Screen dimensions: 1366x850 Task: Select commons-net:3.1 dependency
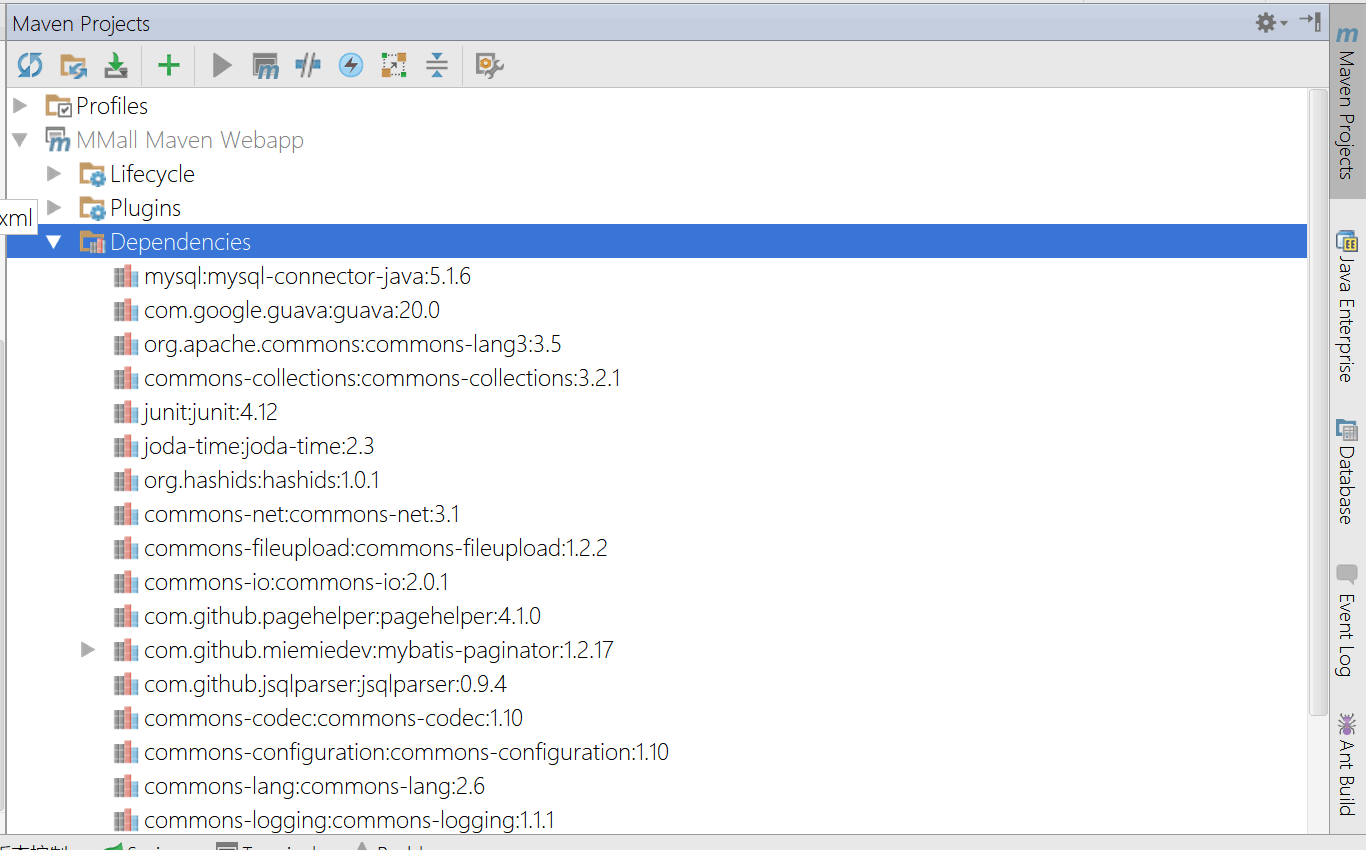pyautogui.click(x=302, y=514)
